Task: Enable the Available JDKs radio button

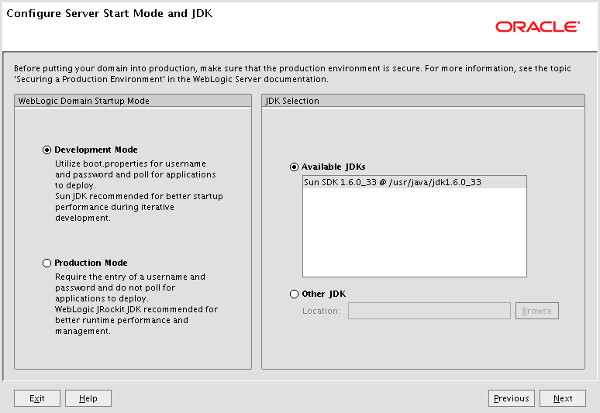Action: pyautogui.click(x=294, y=167)
